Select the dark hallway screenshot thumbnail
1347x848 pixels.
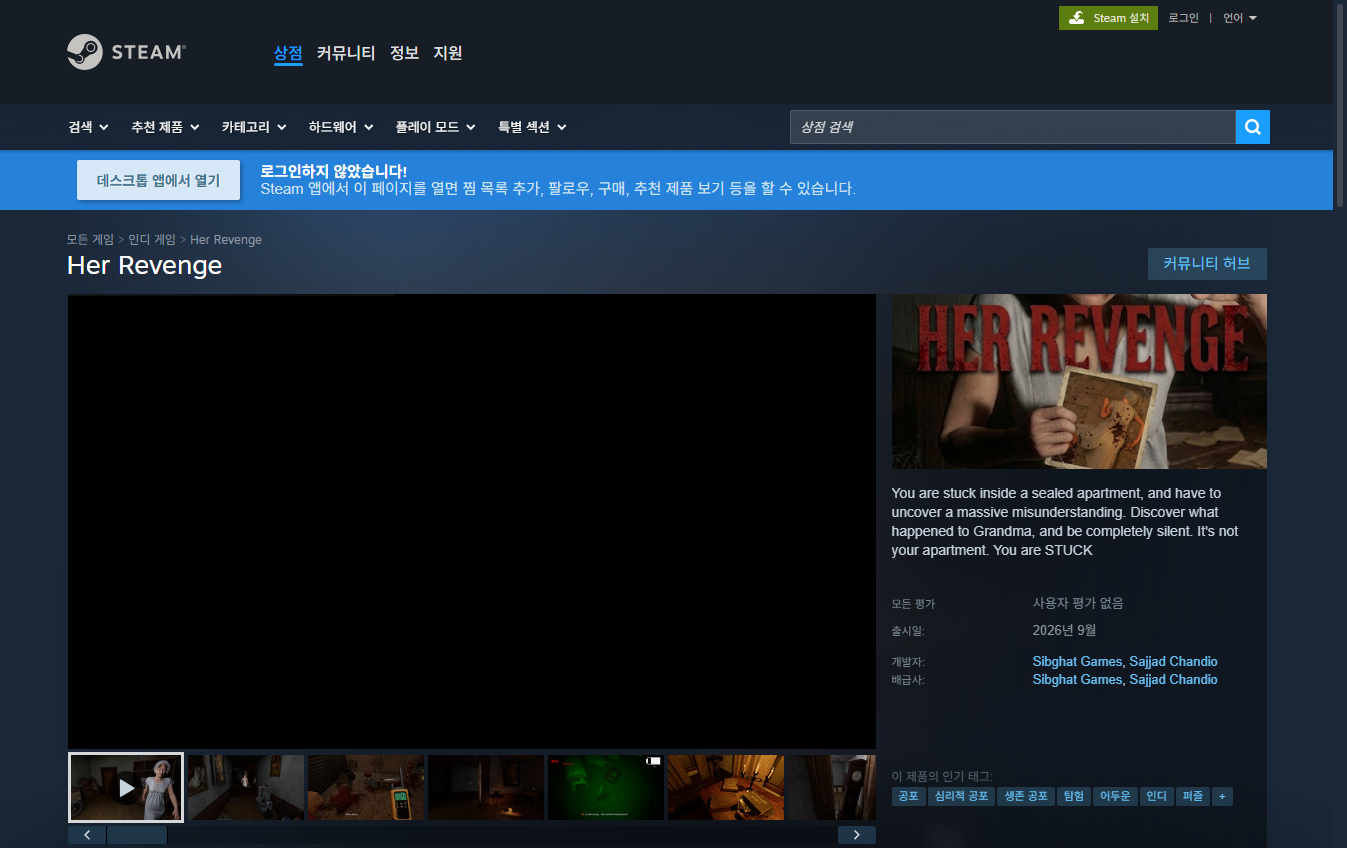[246, 788]
